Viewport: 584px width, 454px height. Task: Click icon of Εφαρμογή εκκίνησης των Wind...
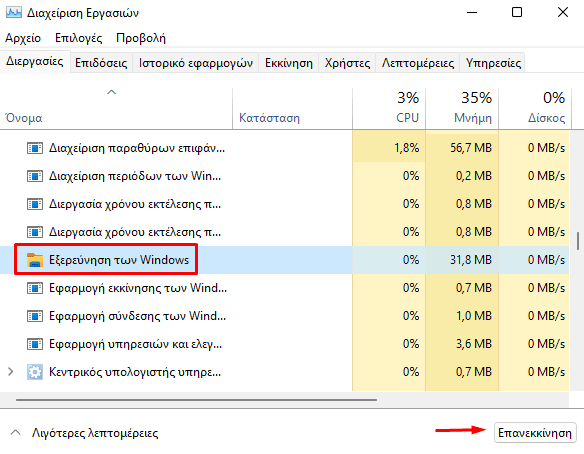[35, 288]
